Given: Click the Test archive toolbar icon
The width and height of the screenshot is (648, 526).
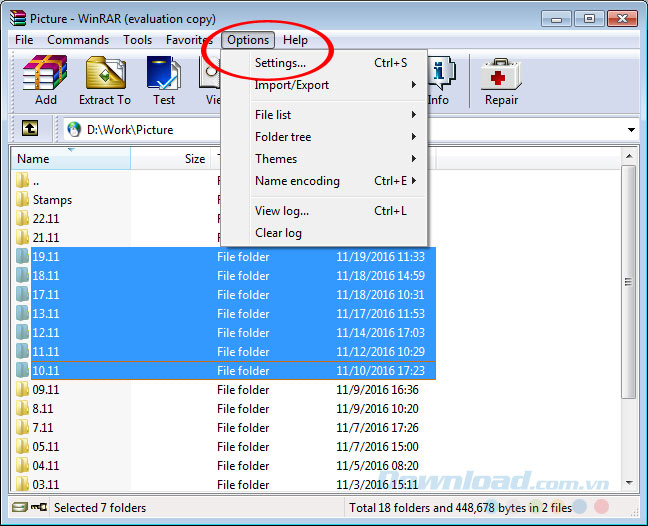Looking at the screenshot, I should [164, 73].
